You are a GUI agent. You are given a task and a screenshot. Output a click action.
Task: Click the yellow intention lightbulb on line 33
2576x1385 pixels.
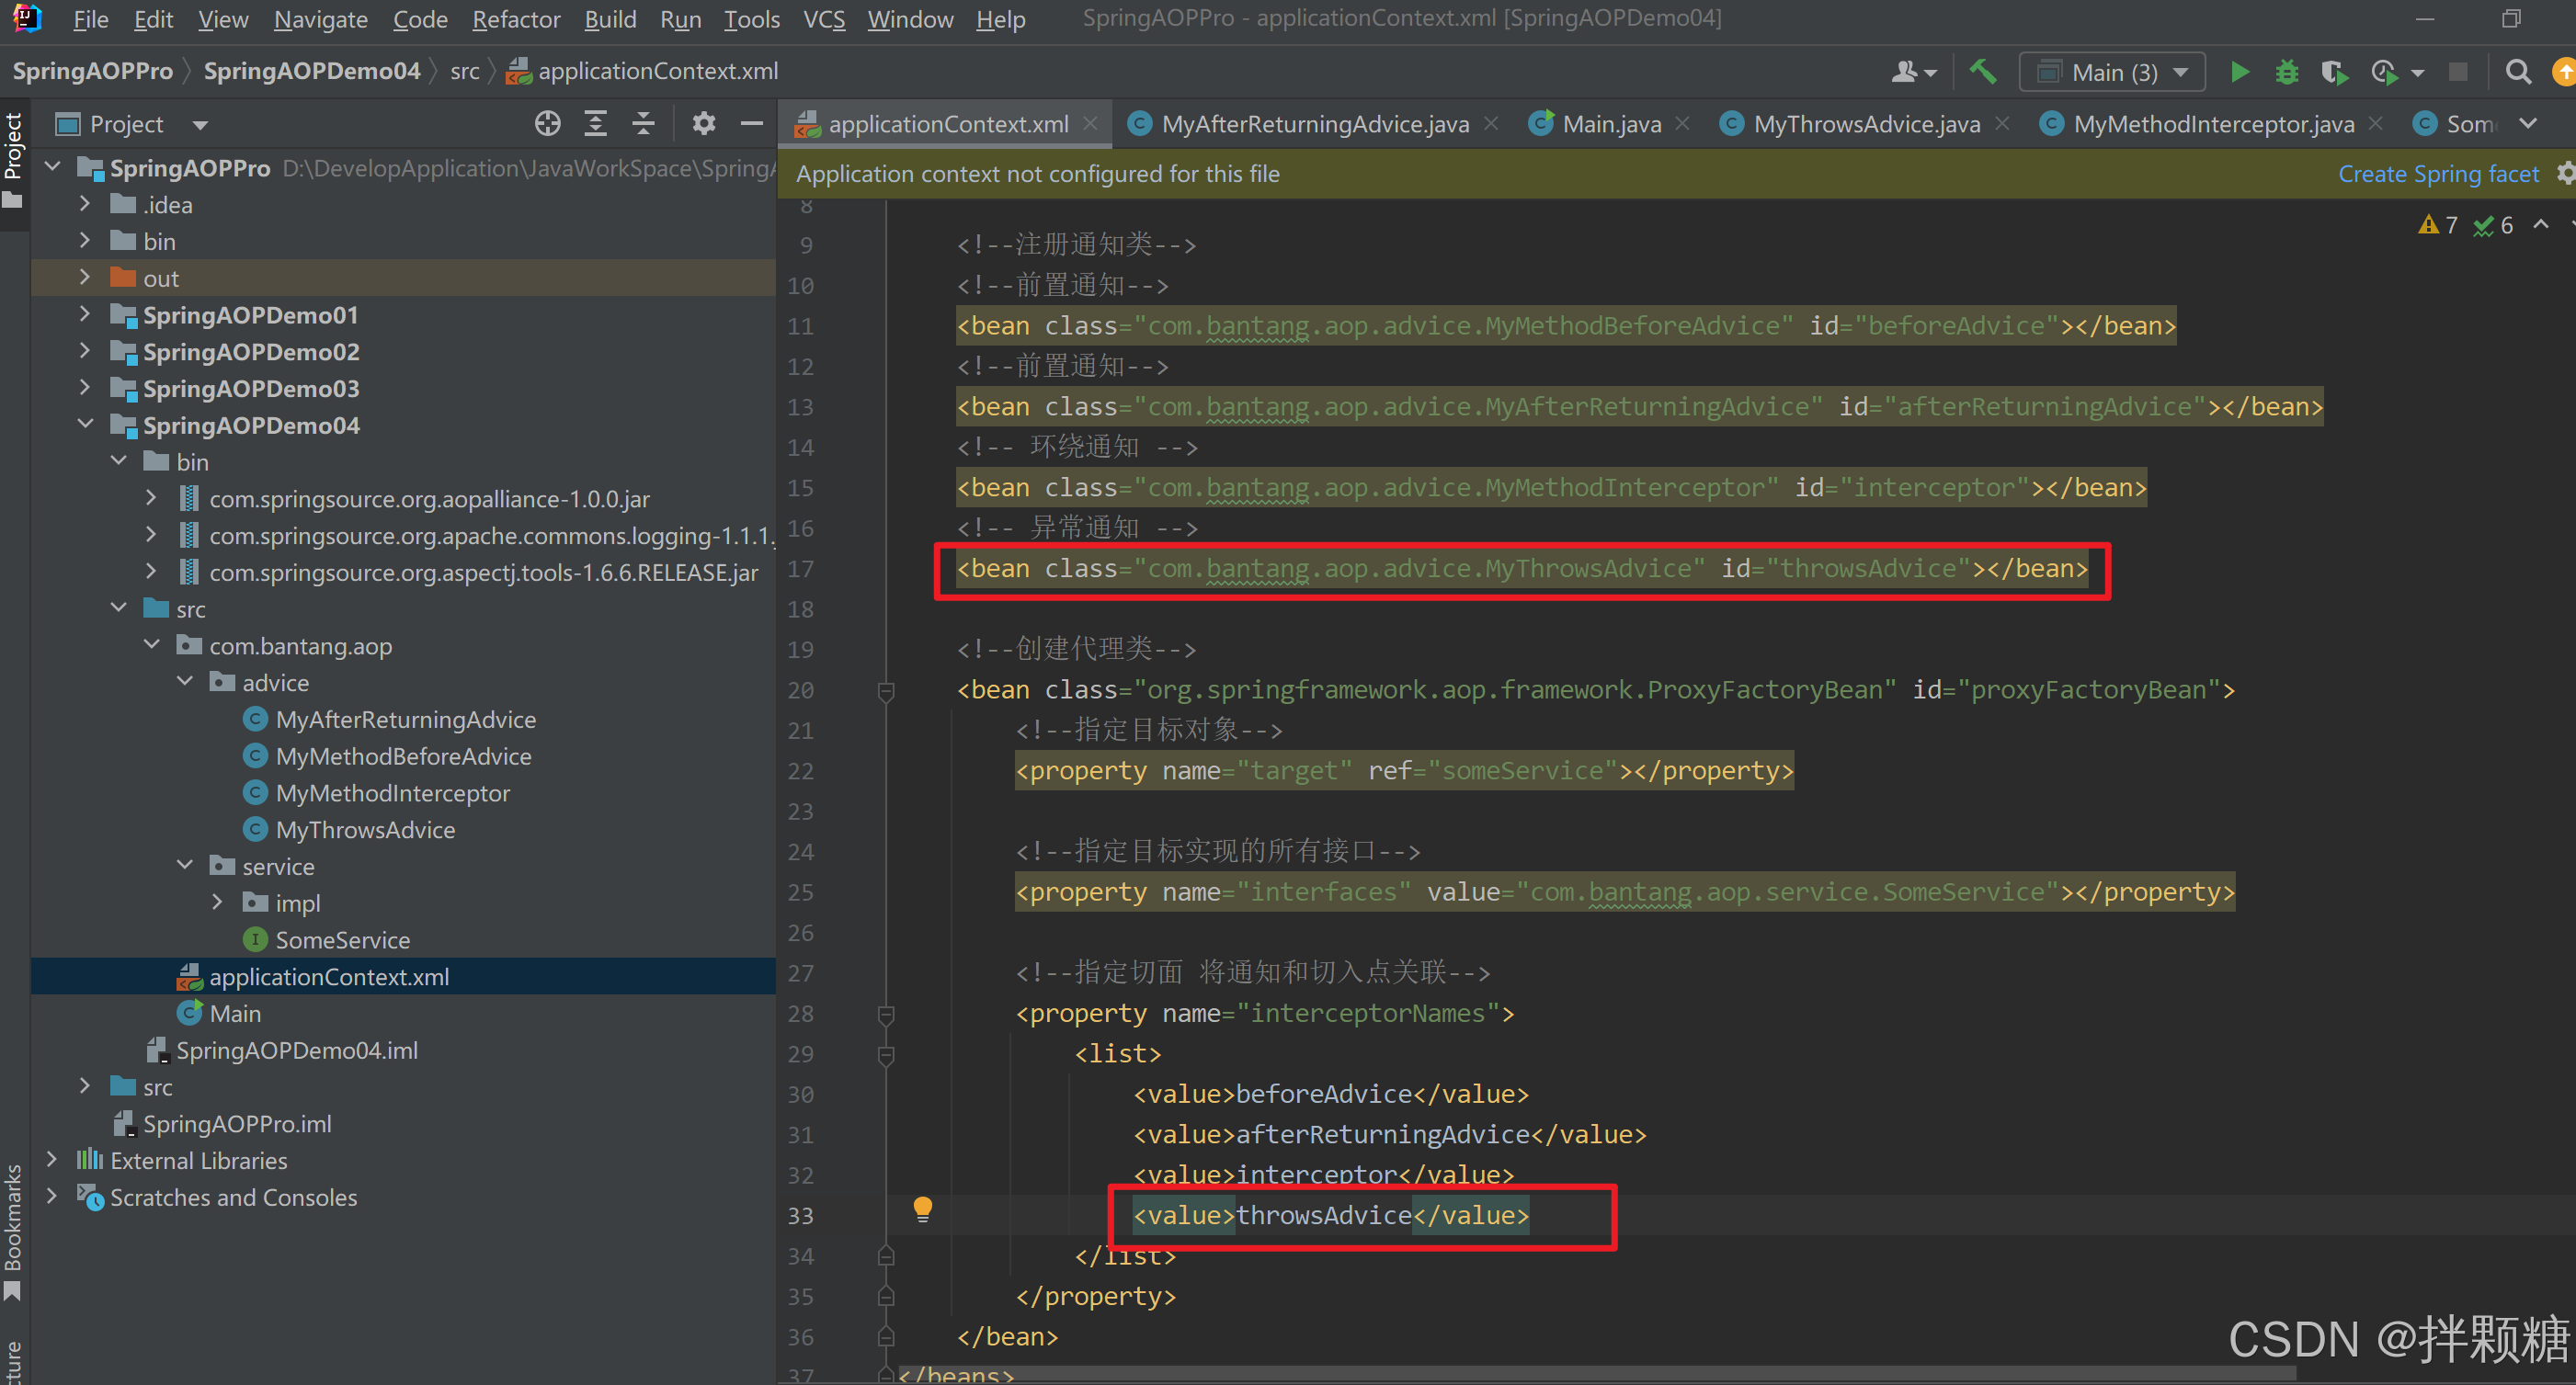pyautogui.click(x=922, y=1209)
